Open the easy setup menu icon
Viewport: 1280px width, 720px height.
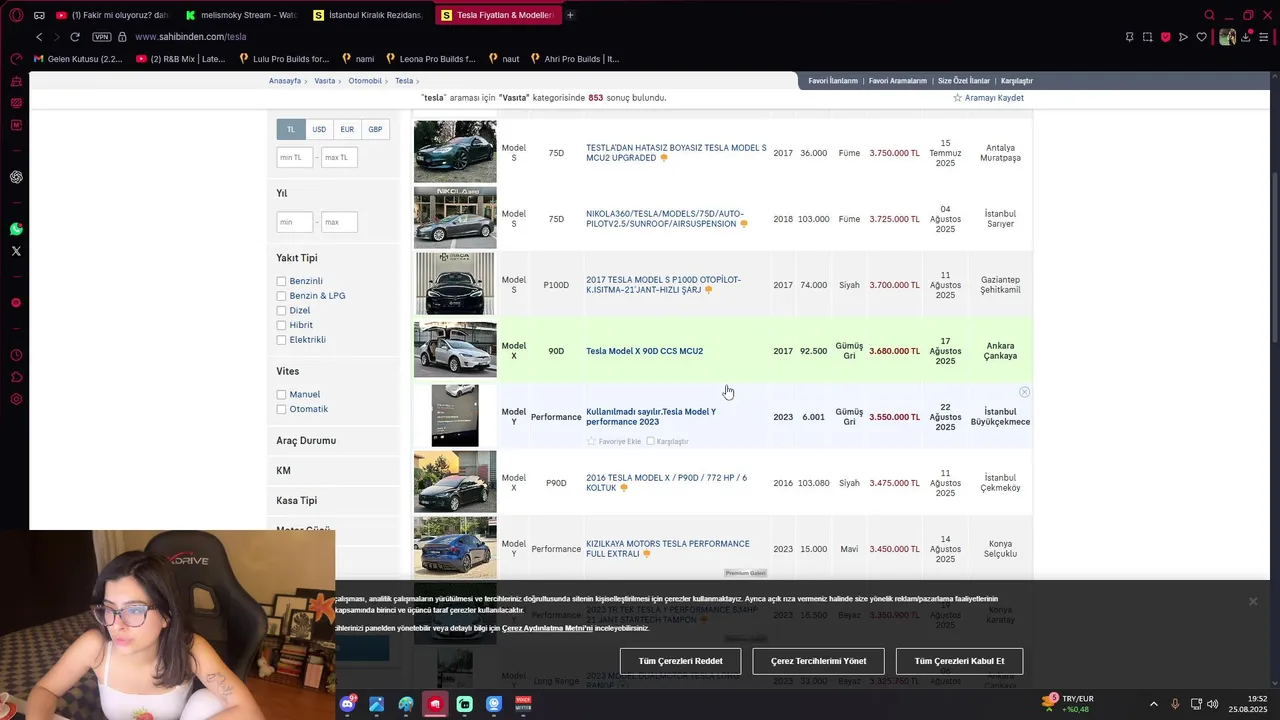(x=1263, y=37)
